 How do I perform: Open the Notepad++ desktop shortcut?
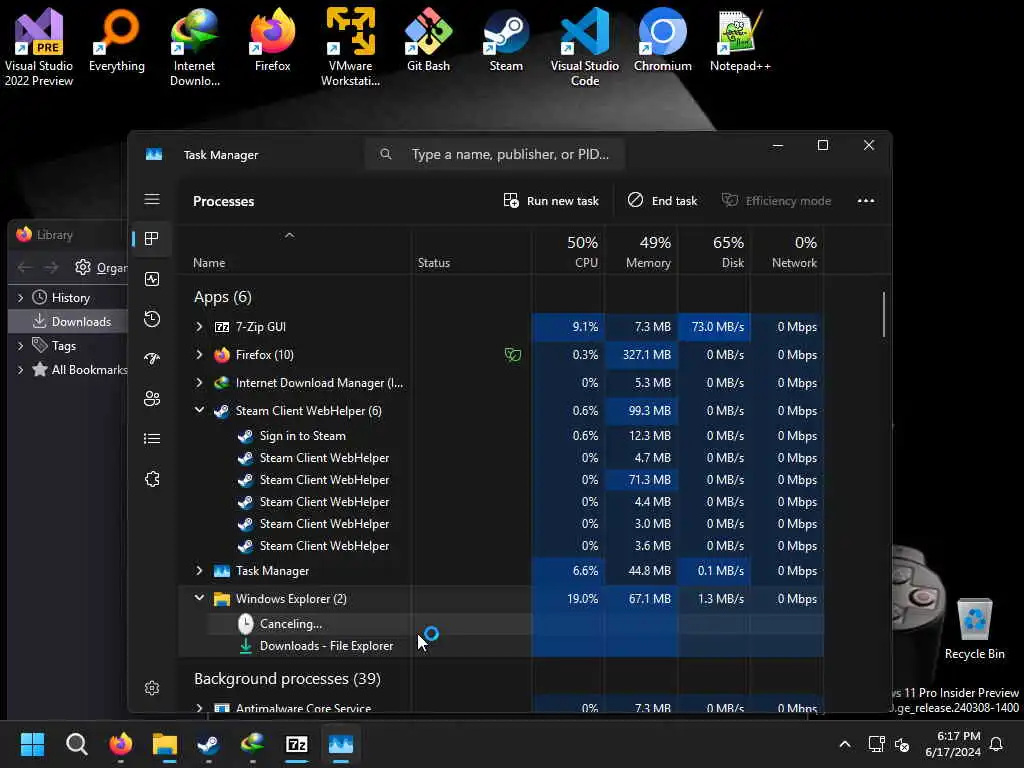(740, 40)
